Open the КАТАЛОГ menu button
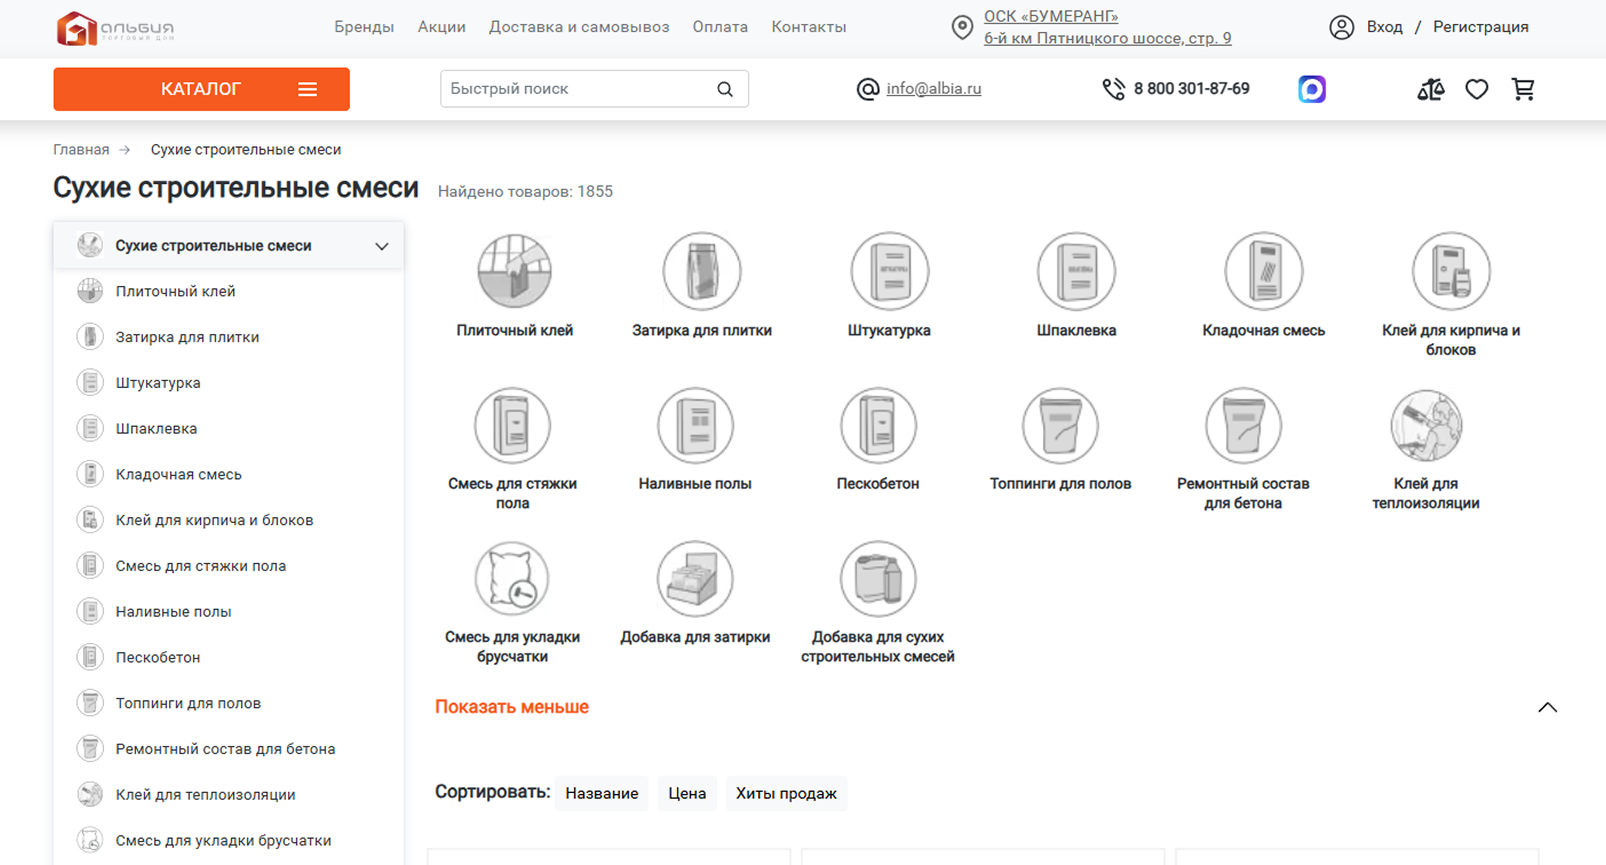The height and width of the screenshot is (865, 1606). [x=201, y=89]
